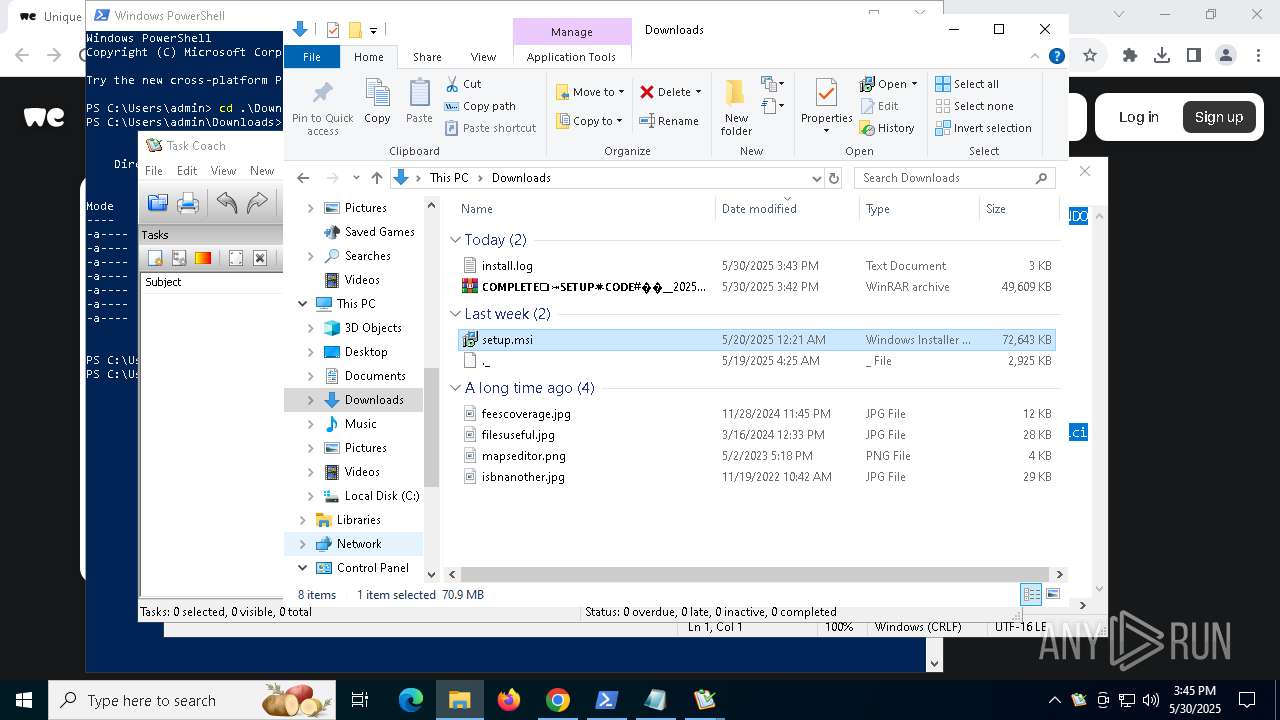Open the Delete dropdown in Organize

pos(671,92)
